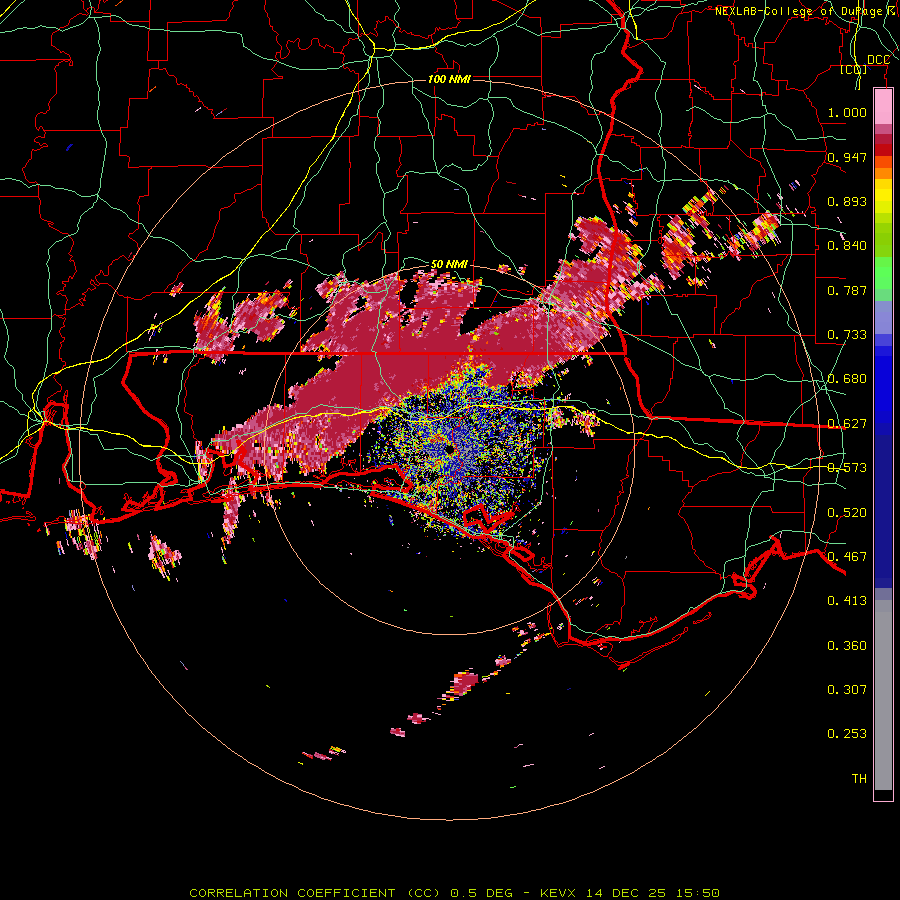The image size is (900, 900).
Task: Select the 0.253 legend value
Action: pyautogui.click(x=847, y=734)
